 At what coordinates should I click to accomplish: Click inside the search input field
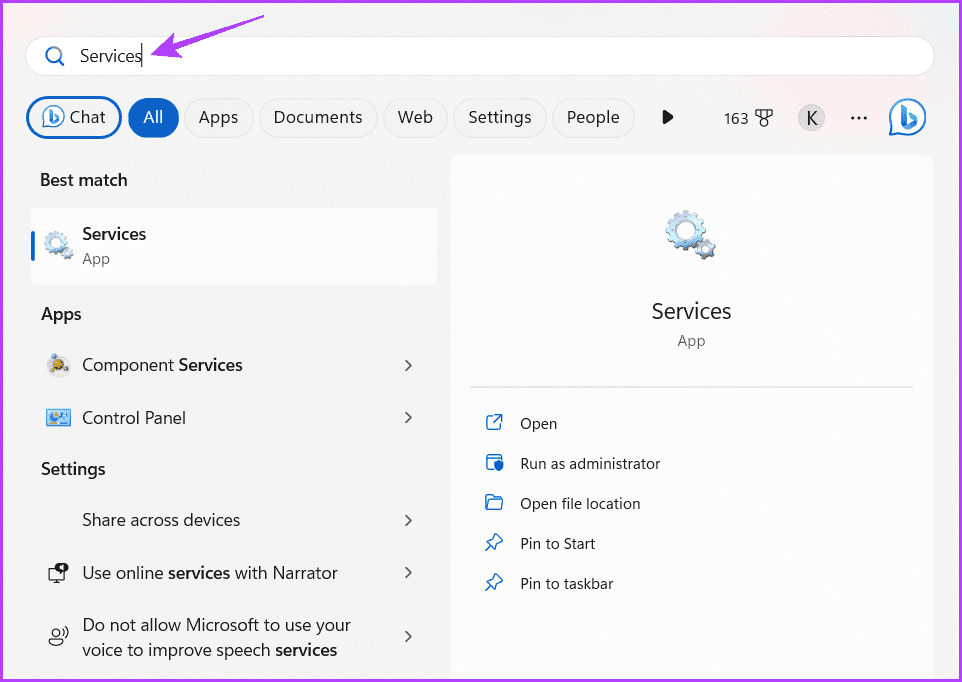[300, 56]
